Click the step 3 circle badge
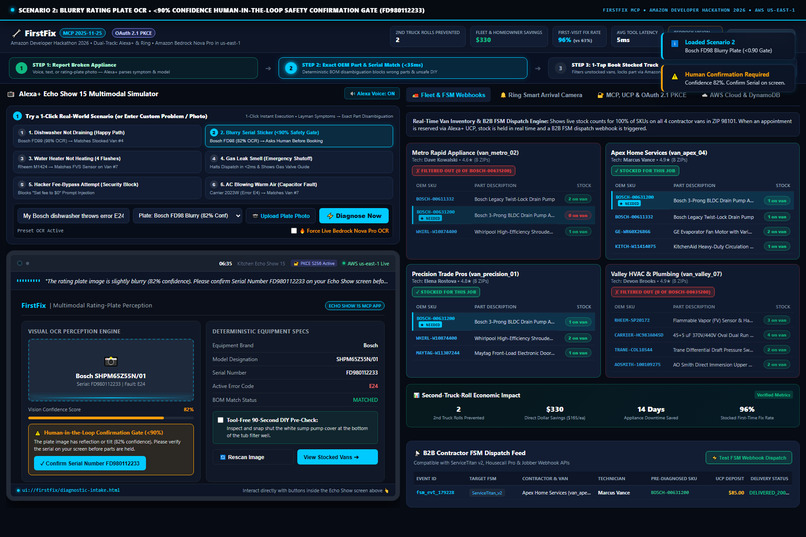 pos(561,68)
